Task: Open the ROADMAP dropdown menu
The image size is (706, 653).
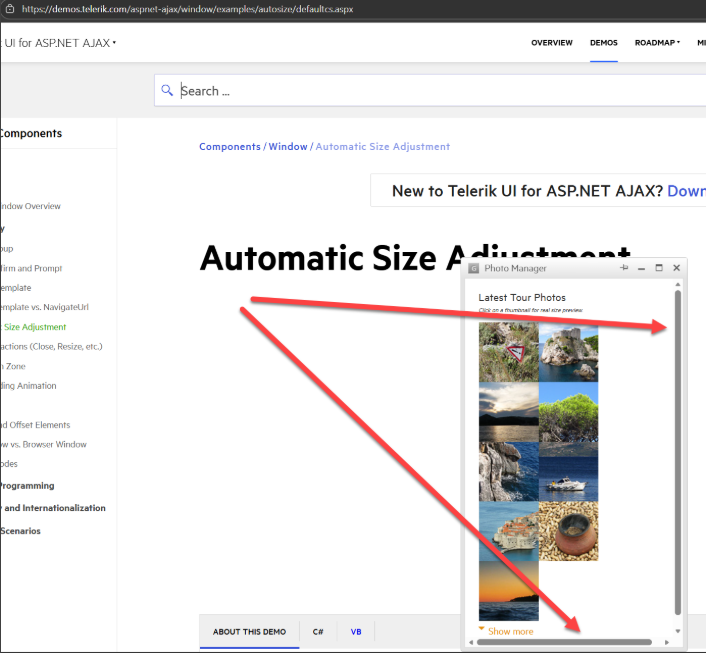Action: (657, 43)
